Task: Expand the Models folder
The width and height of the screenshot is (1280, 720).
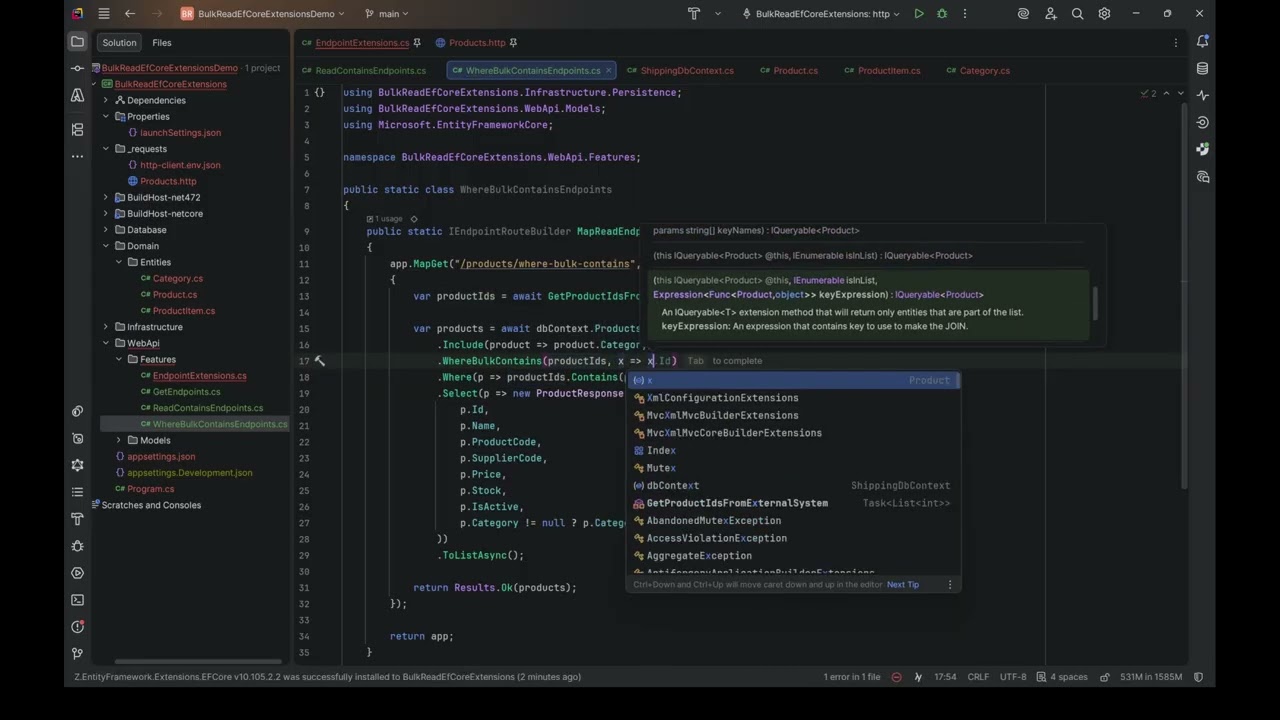Action: tap(119, 440)
